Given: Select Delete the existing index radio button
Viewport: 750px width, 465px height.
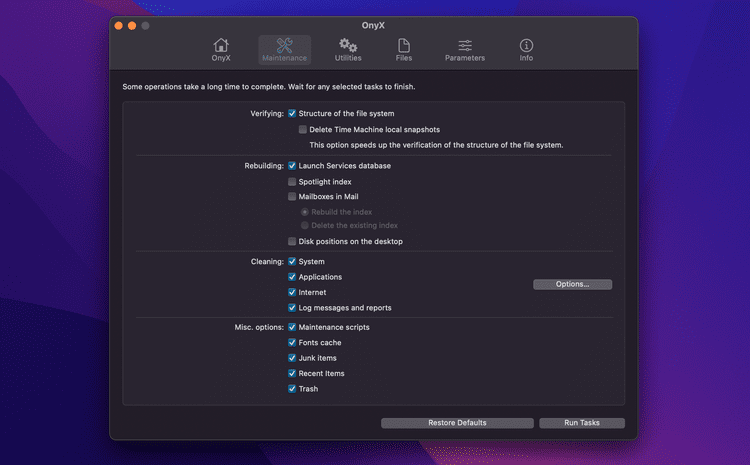Looking at the screenshot, I should click(304, 225).
